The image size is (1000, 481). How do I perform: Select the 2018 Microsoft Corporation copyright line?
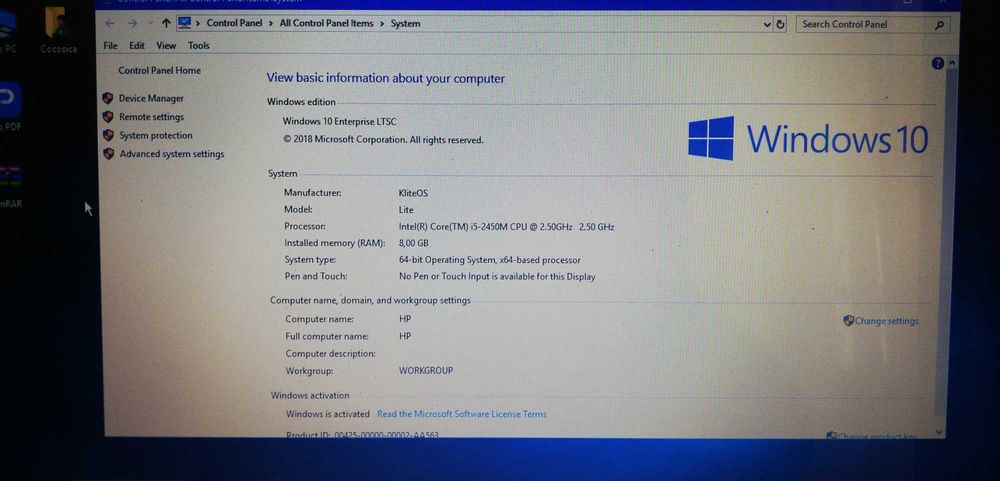[x=383, y=140]
